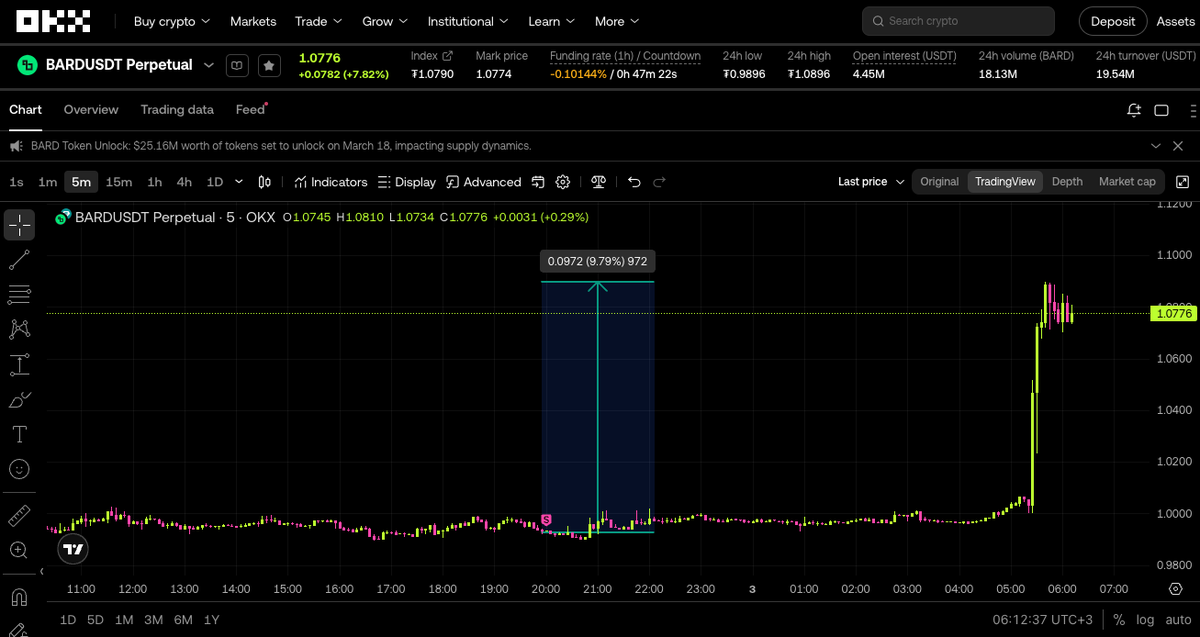This screenshot has width=1200, height=637.
Task: Click the Deposit button
Action: (x=1113, y=21)
